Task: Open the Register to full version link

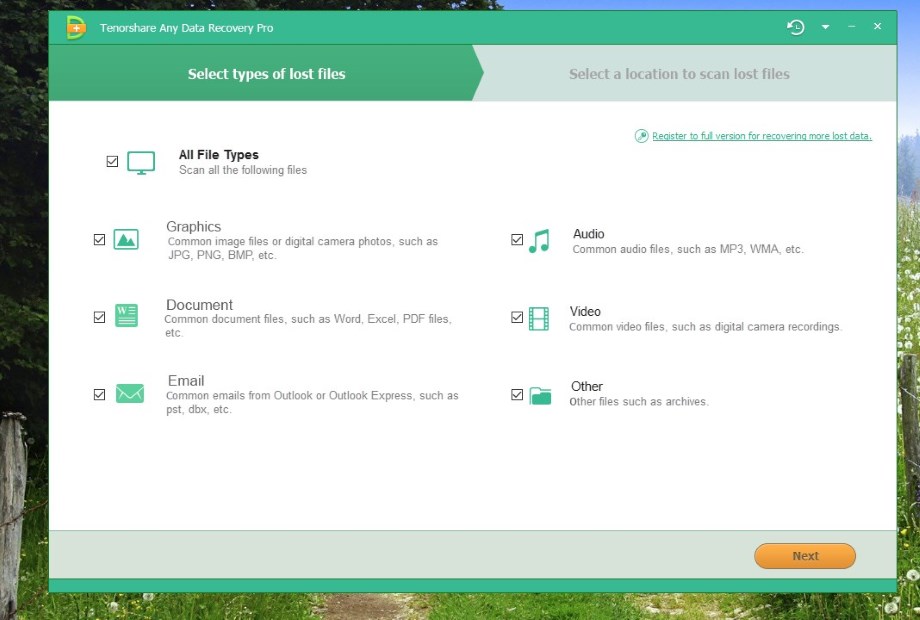Action: (762, 136)
